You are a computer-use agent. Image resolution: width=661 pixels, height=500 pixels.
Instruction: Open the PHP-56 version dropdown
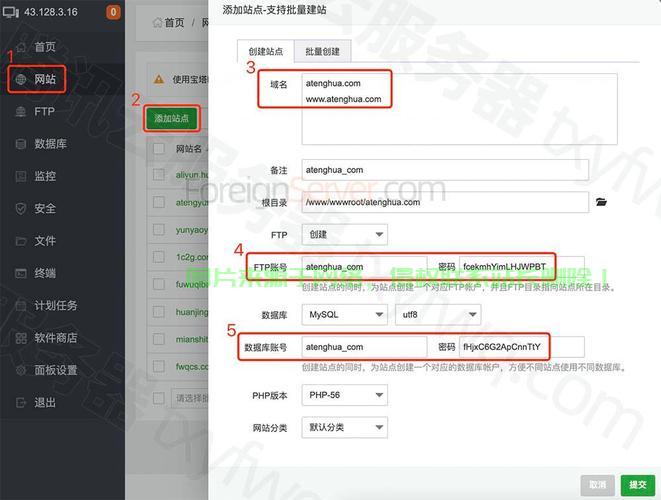tap(344, 395)
